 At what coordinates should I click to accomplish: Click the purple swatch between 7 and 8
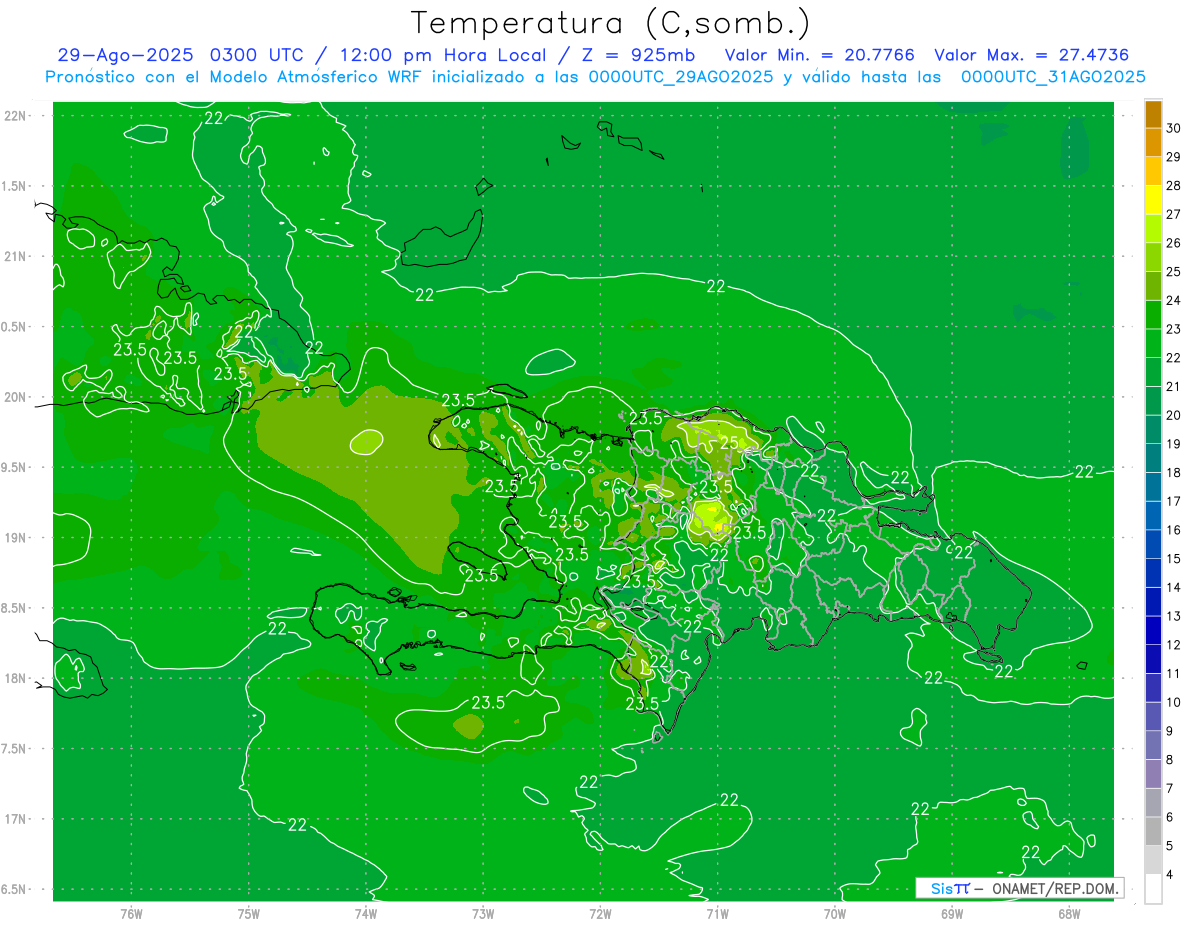click(1153, 774)
